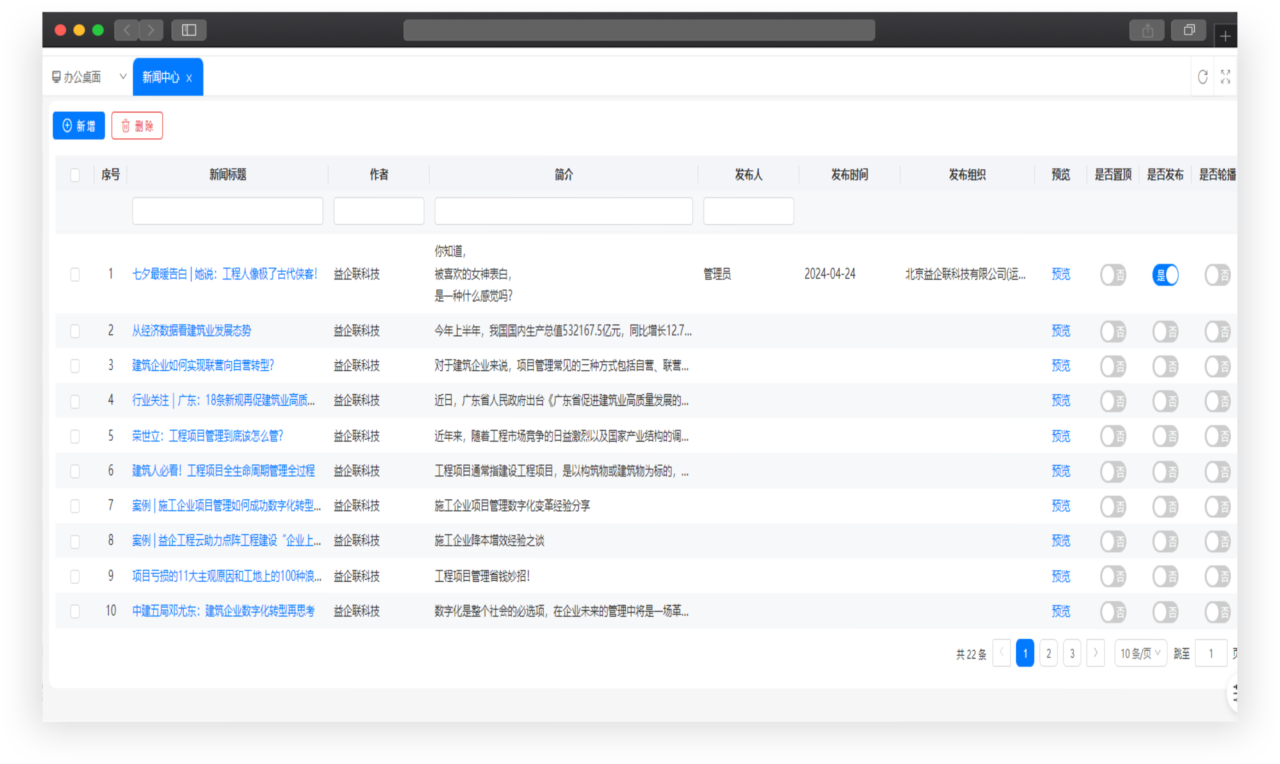Check the checkbox for row 4
Viewport: 1280px width, 764px height.
tap(75, 401)
